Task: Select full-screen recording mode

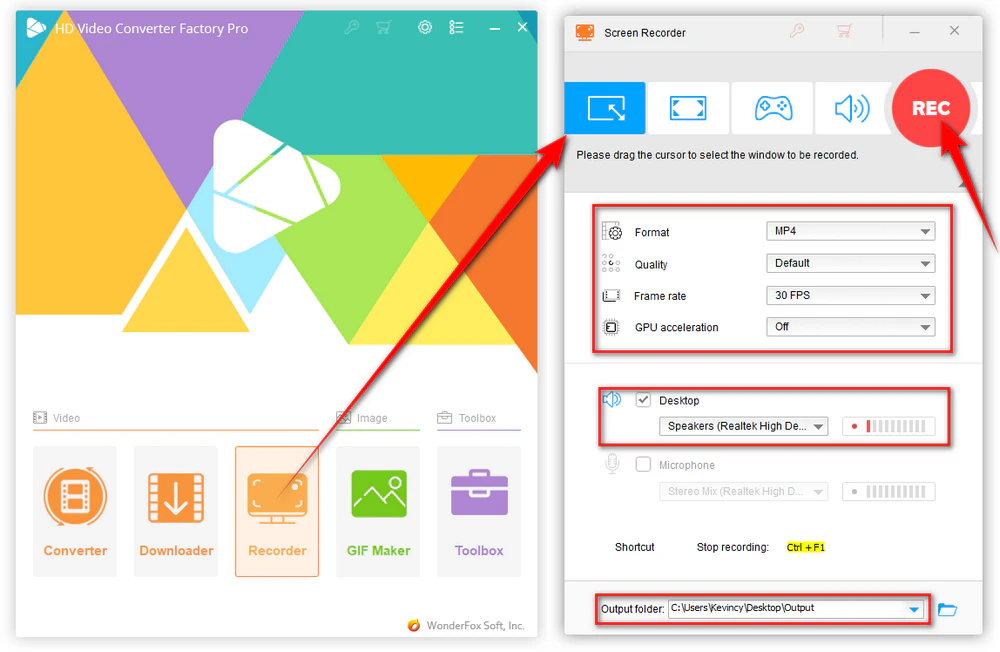Action: [x=688, y=108]
